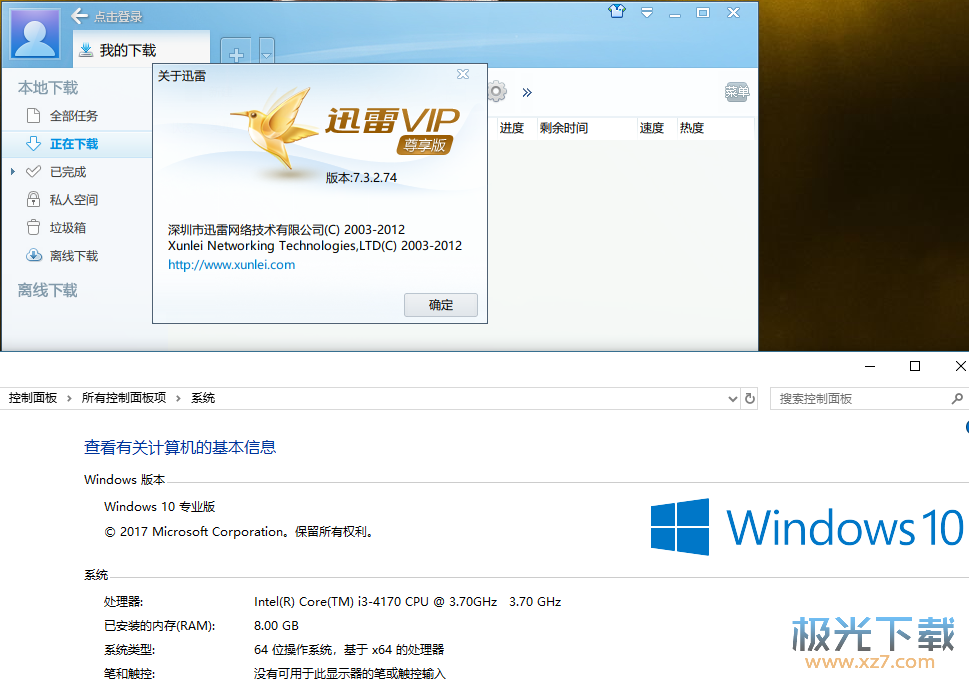
Task: Click the 查看有关计算机的基本信息 heading
Action: click(x=180, y=447)
